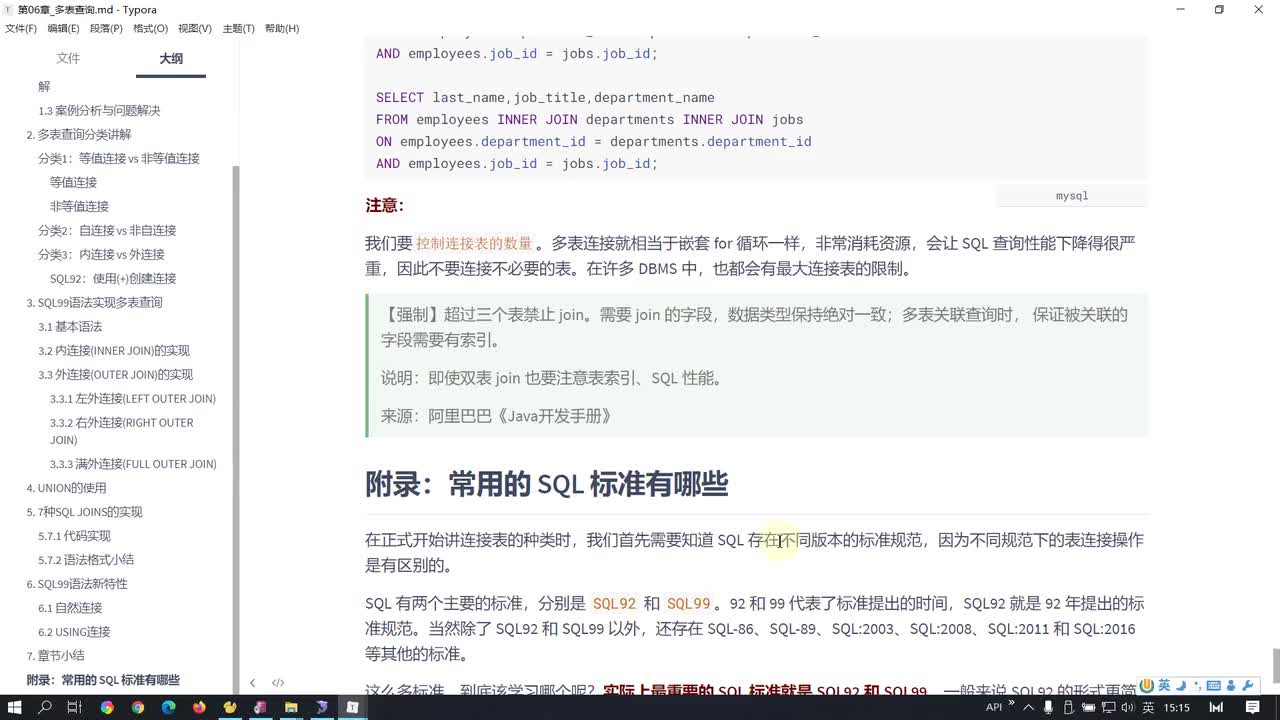Select the 大纲 outline tab
The height and width of the screenshot is (720, 1280).
tap(171, 59)
